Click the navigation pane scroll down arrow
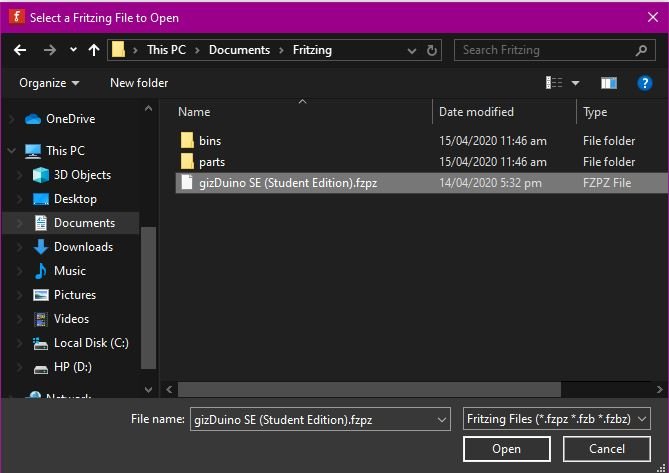The width and height of the screenshot is (669, 473). (148, 389)
